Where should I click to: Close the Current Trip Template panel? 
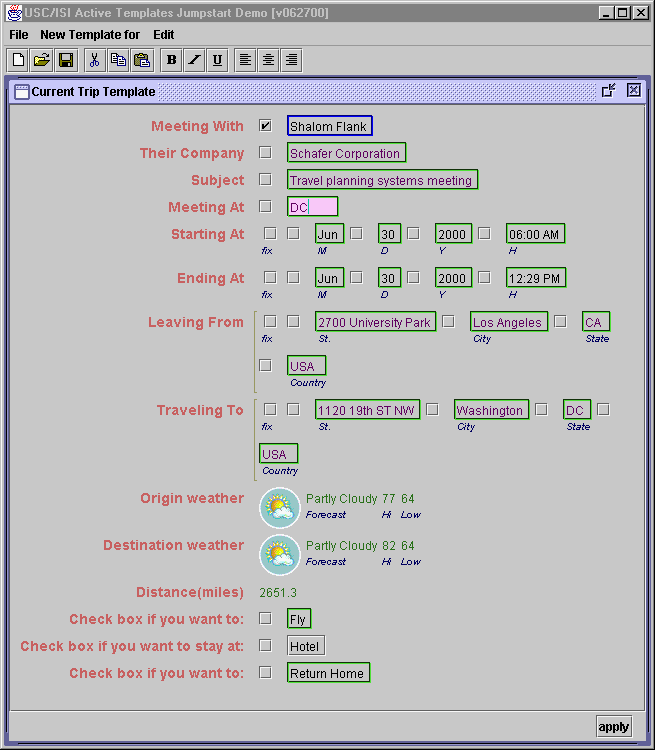point(633,90)
